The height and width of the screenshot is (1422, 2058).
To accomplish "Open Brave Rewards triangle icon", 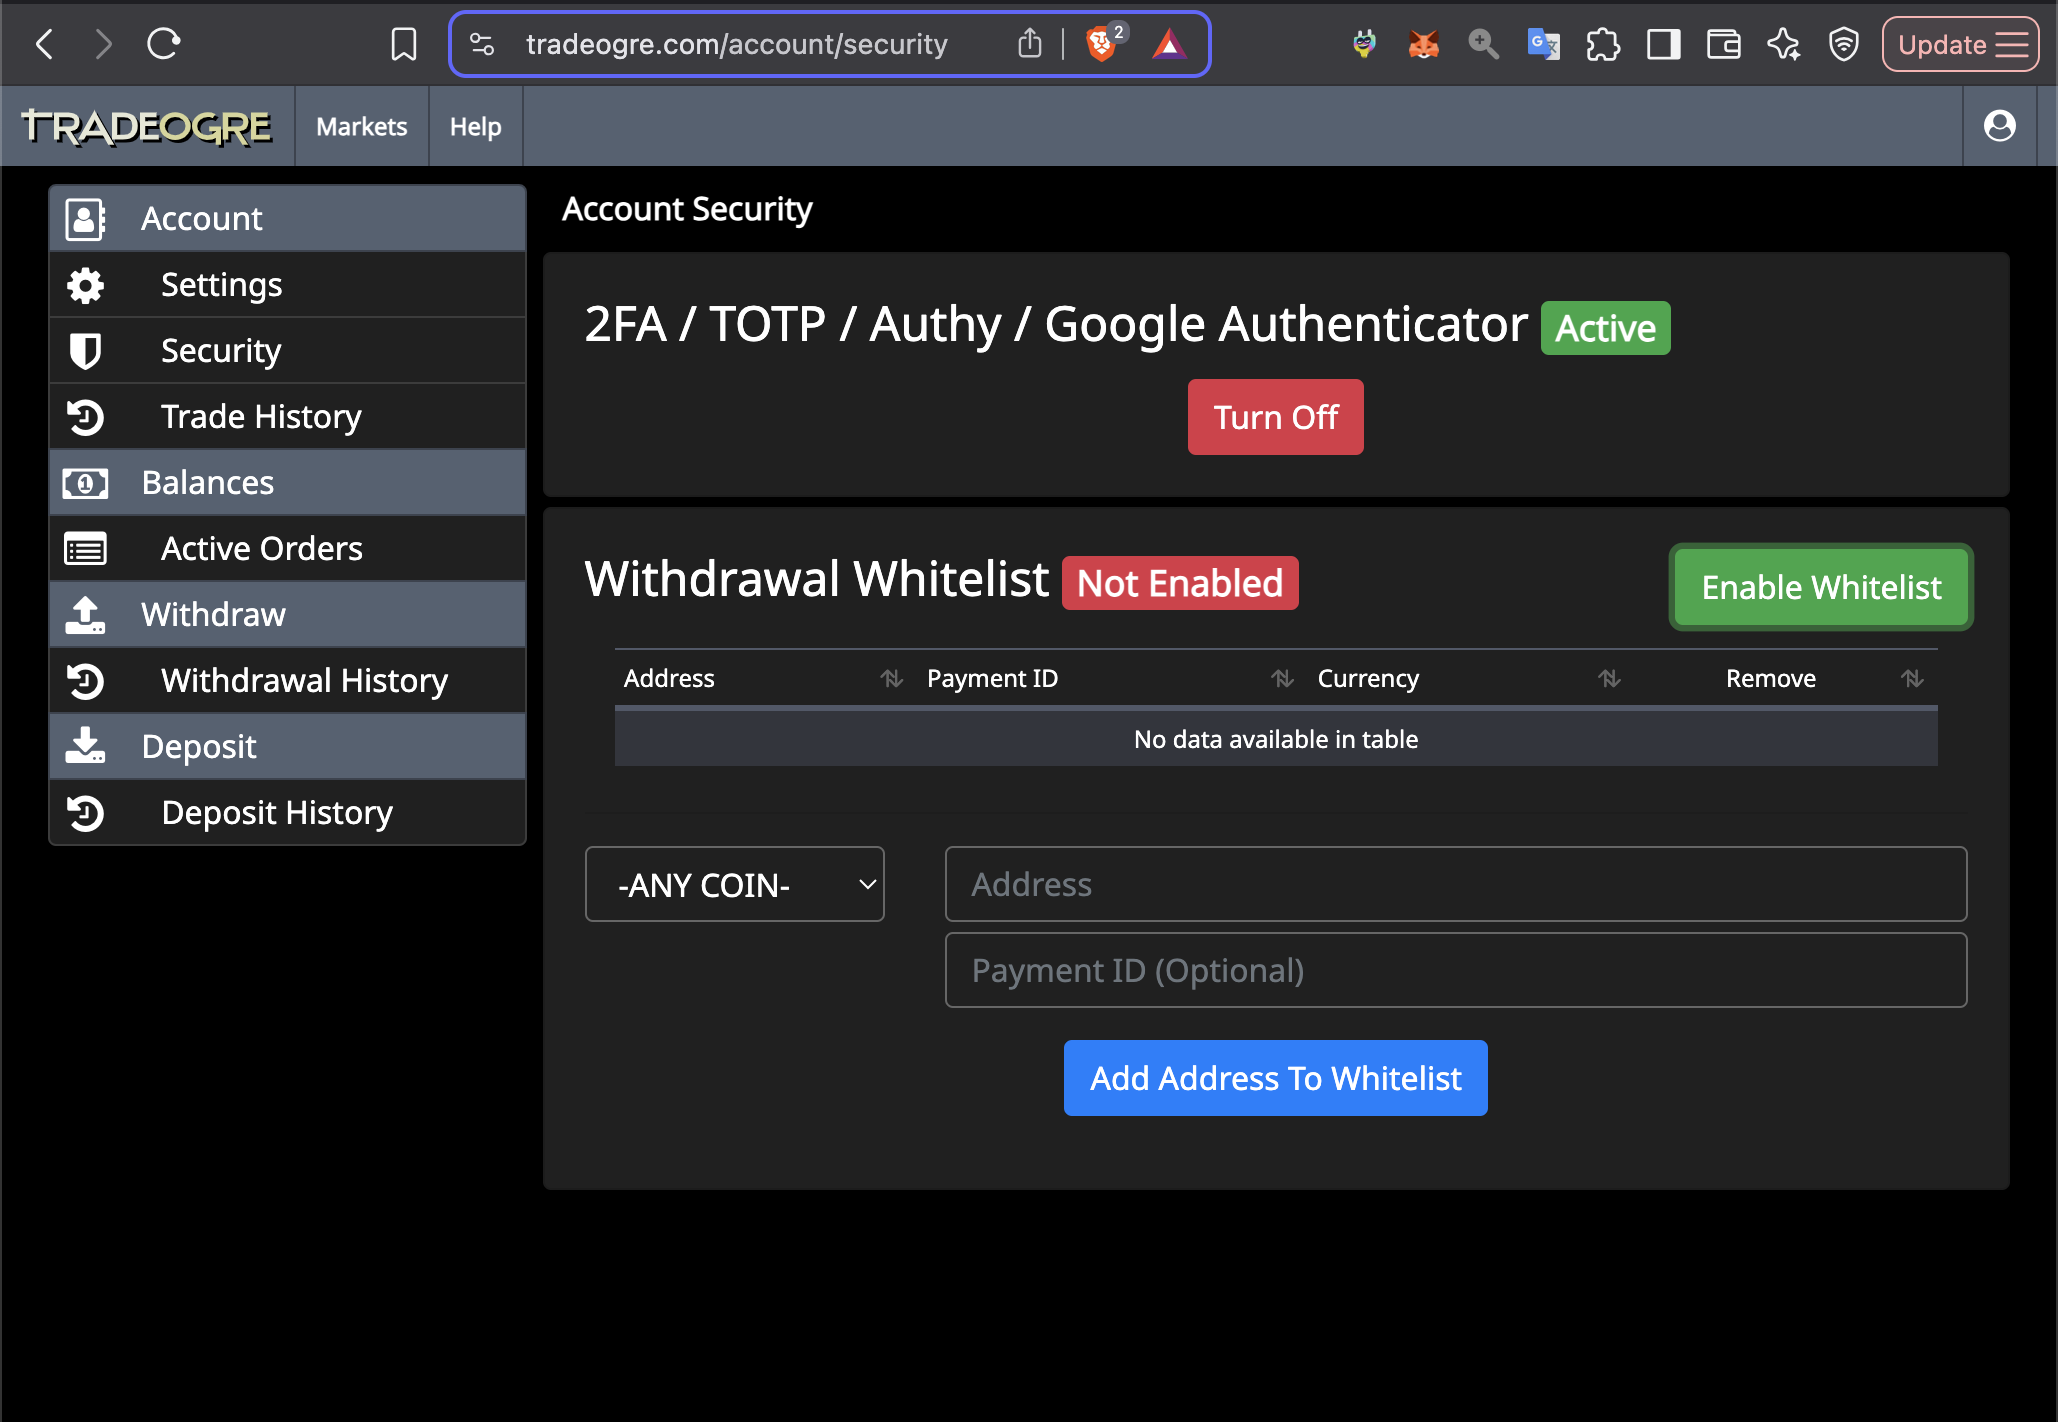I will click(1168, 44).
